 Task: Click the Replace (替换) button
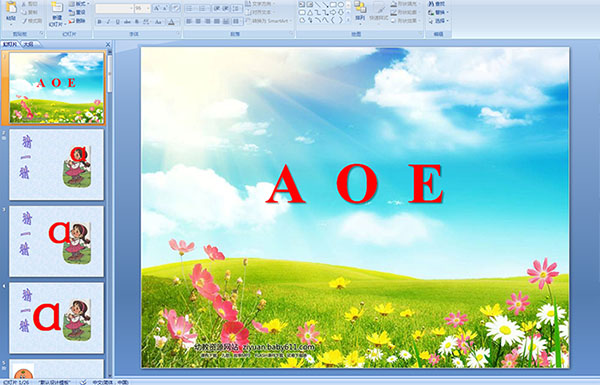point(438,13)
